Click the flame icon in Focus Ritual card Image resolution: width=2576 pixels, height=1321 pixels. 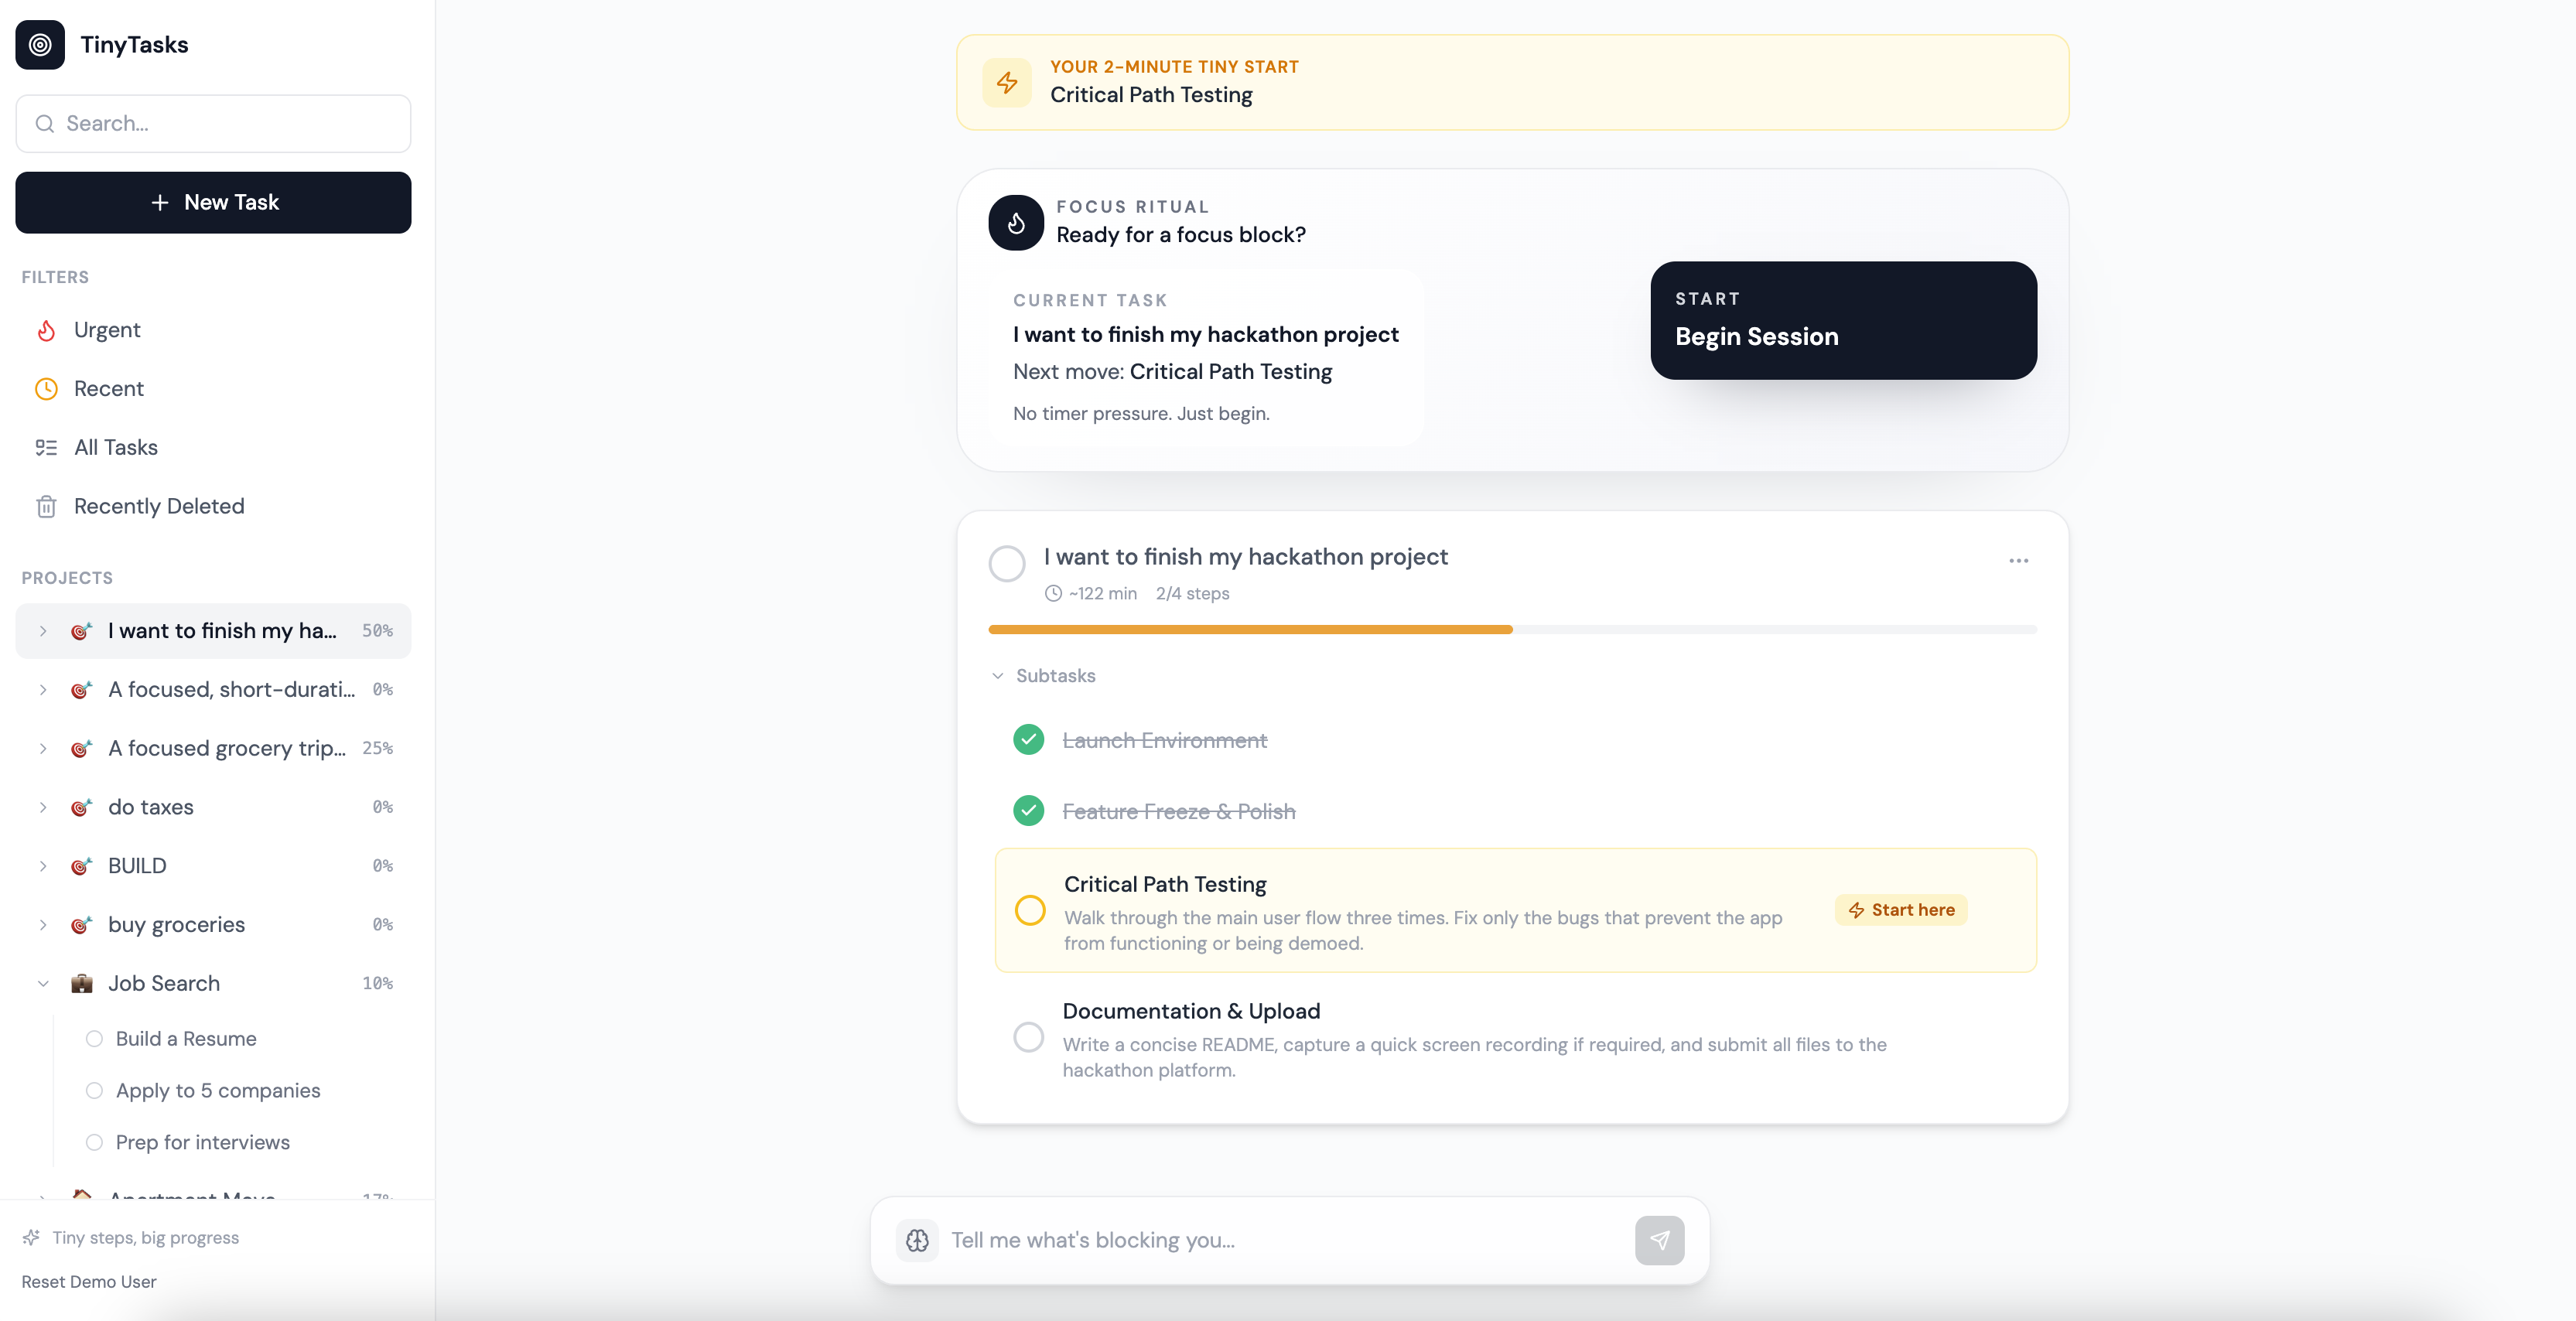point(1016,222)
